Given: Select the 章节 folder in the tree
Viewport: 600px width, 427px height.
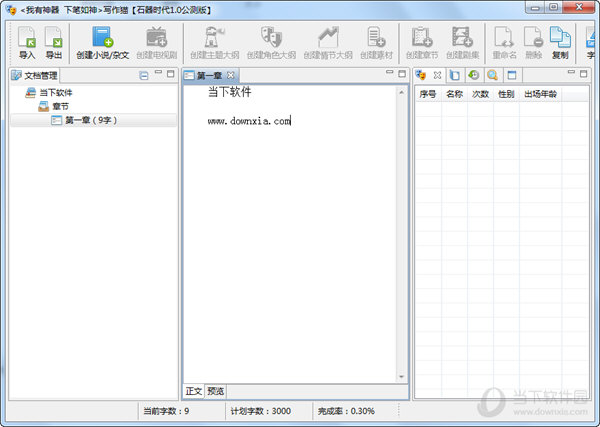Looking at the screenshot, I should tap(54, 106).
